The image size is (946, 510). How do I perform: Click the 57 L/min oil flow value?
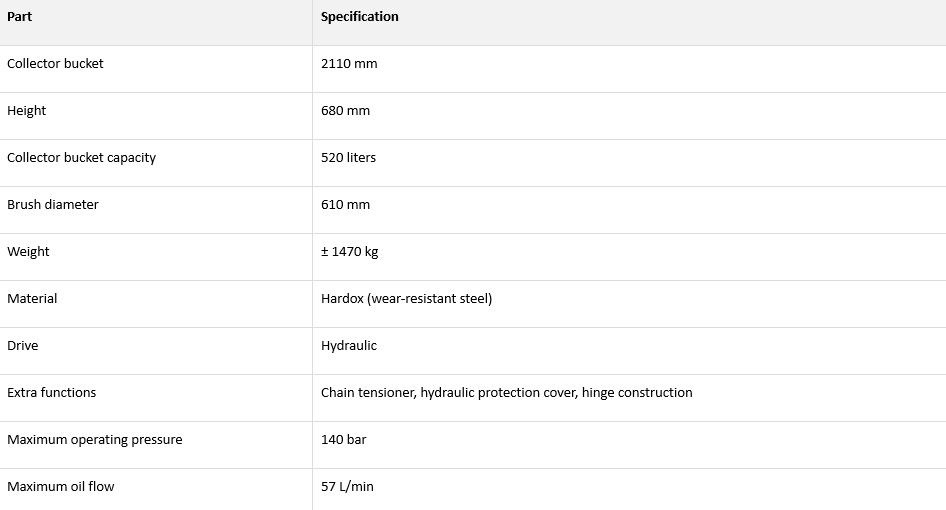347,487
